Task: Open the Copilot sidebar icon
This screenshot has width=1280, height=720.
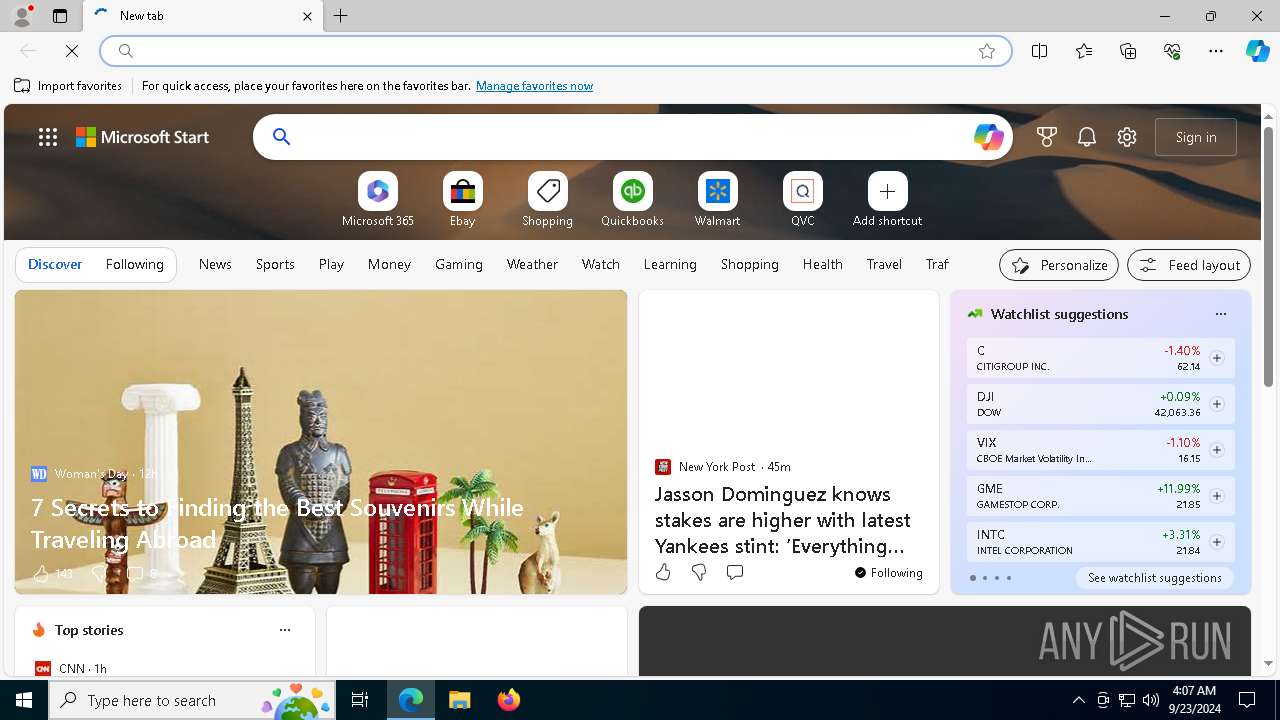Action: (1257, 51)
